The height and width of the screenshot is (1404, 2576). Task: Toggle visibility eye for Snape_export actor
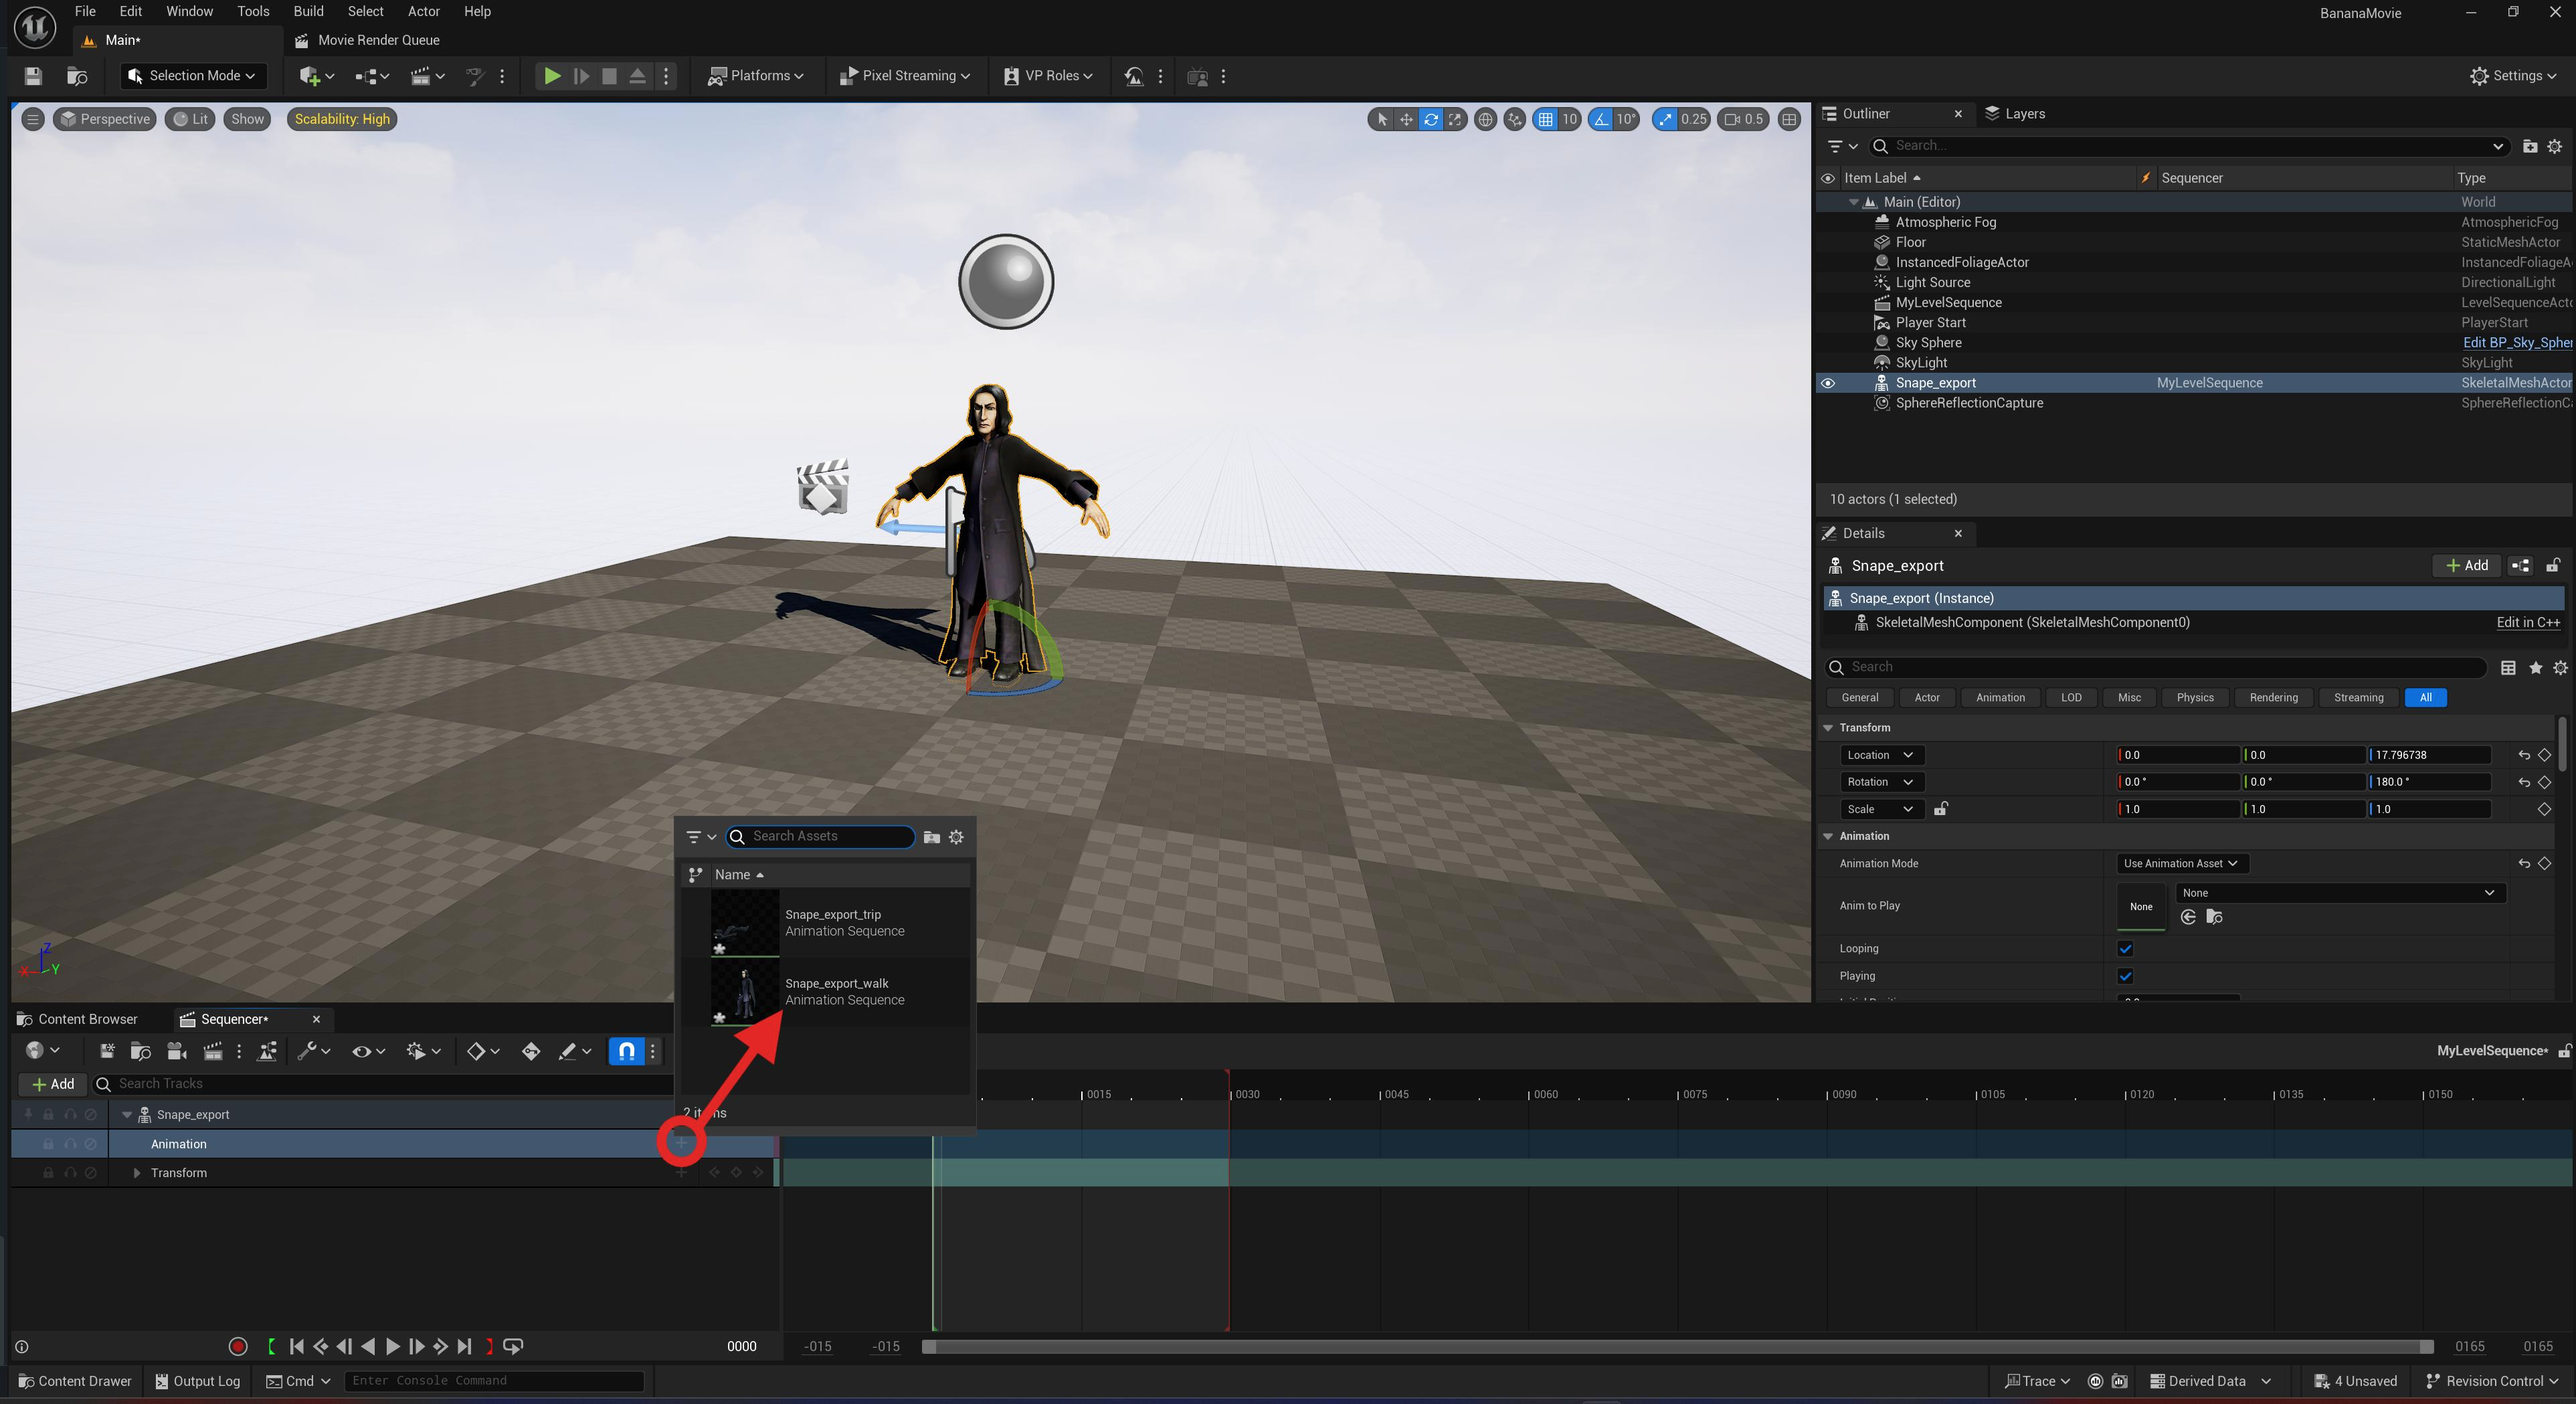1828,383
